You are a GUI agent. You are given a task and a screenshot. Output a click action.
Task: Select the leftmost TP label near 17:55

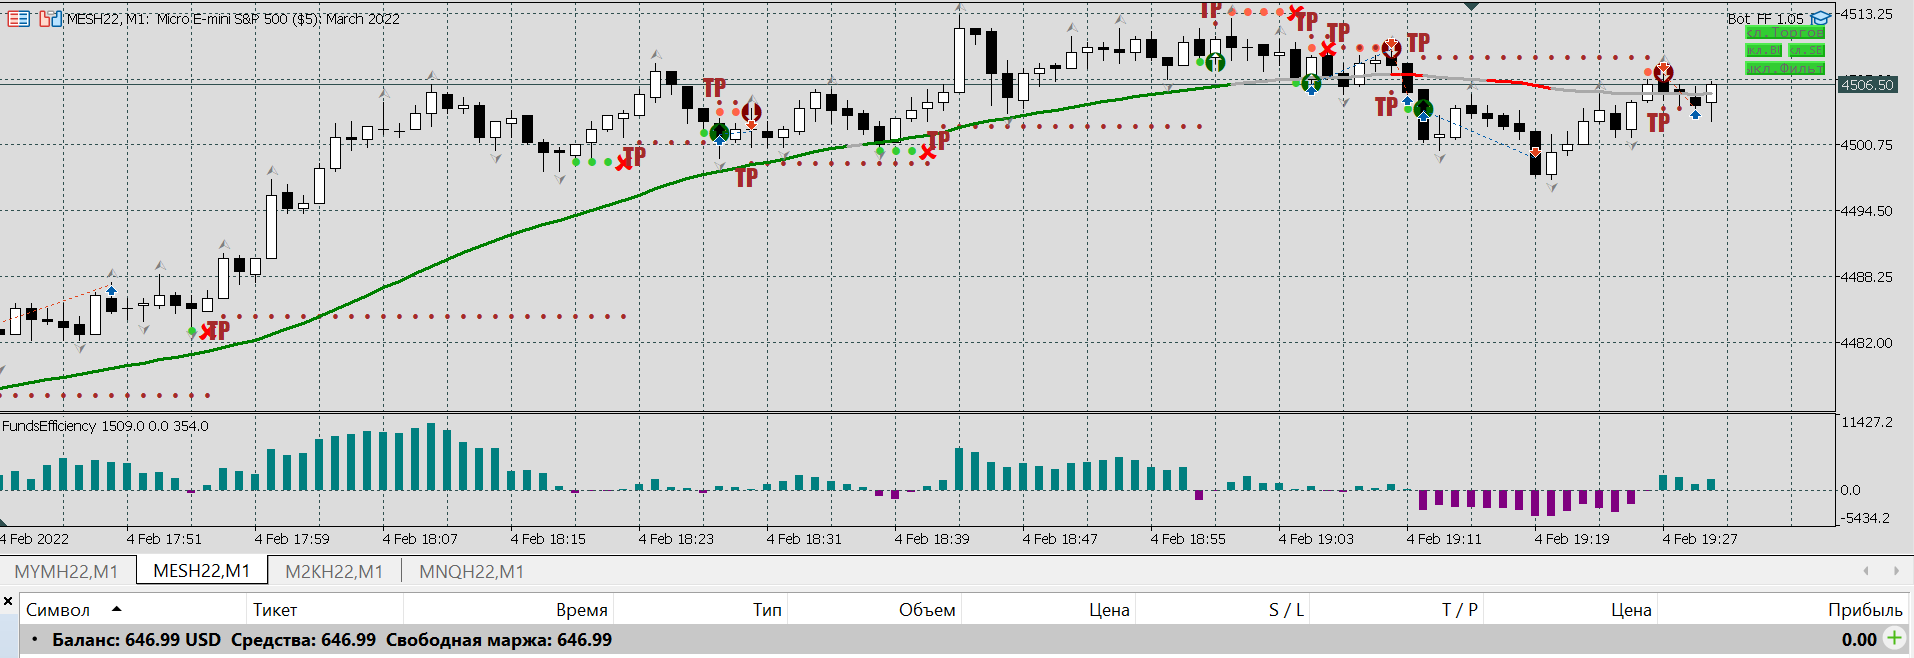(219, 329)
